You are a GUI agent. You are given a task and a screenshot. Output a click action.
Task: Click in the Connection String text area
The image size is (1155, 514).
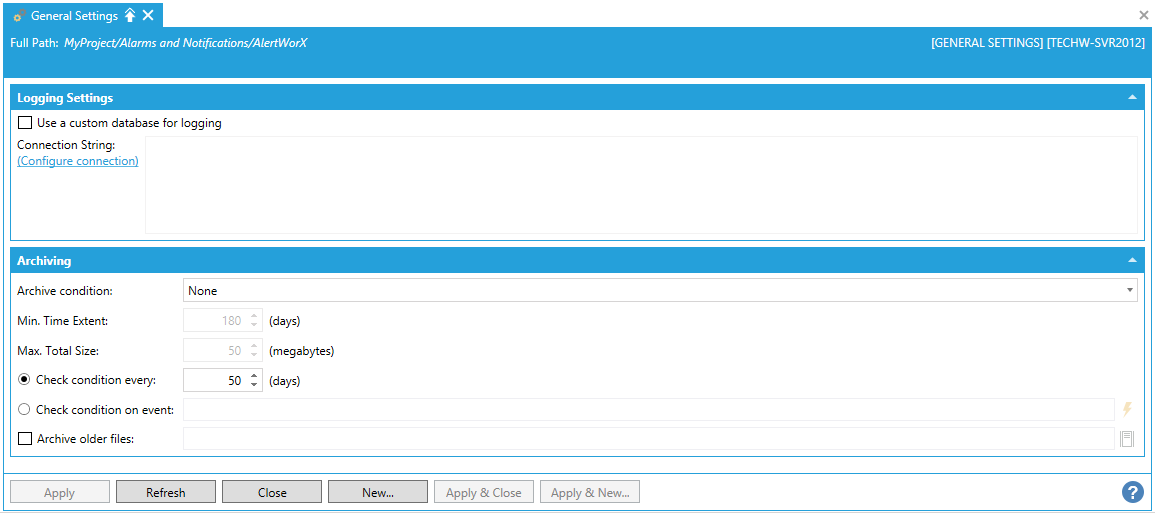coord(640,185)
